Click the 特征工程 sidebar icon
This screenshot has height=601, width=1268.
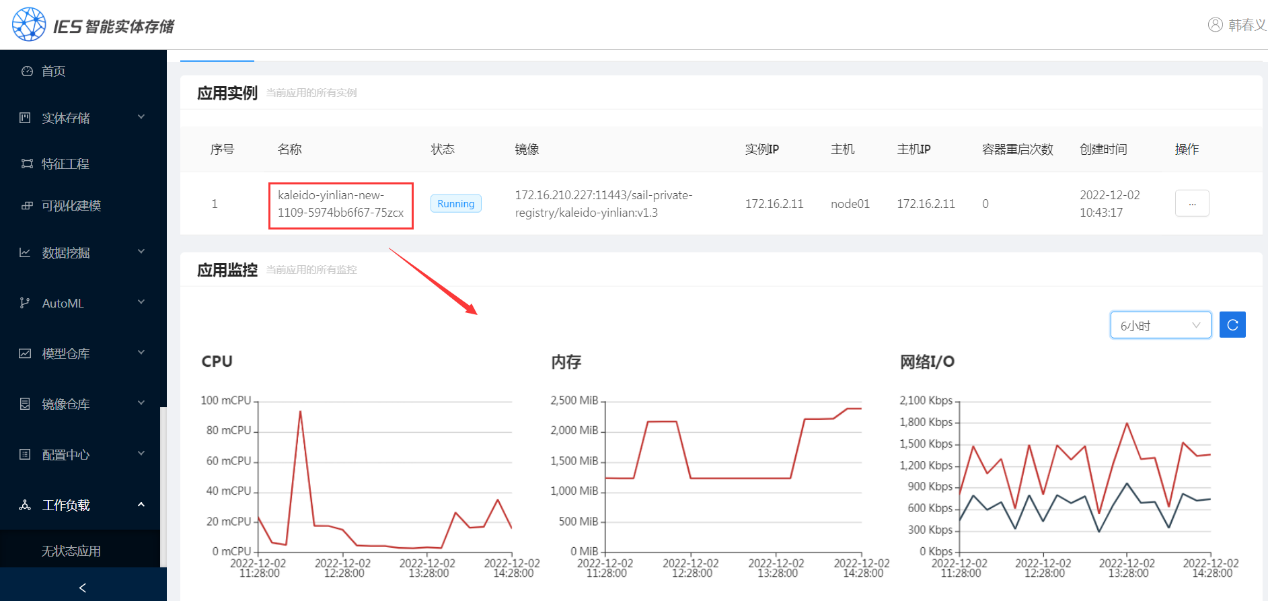(x=27, y=164)
